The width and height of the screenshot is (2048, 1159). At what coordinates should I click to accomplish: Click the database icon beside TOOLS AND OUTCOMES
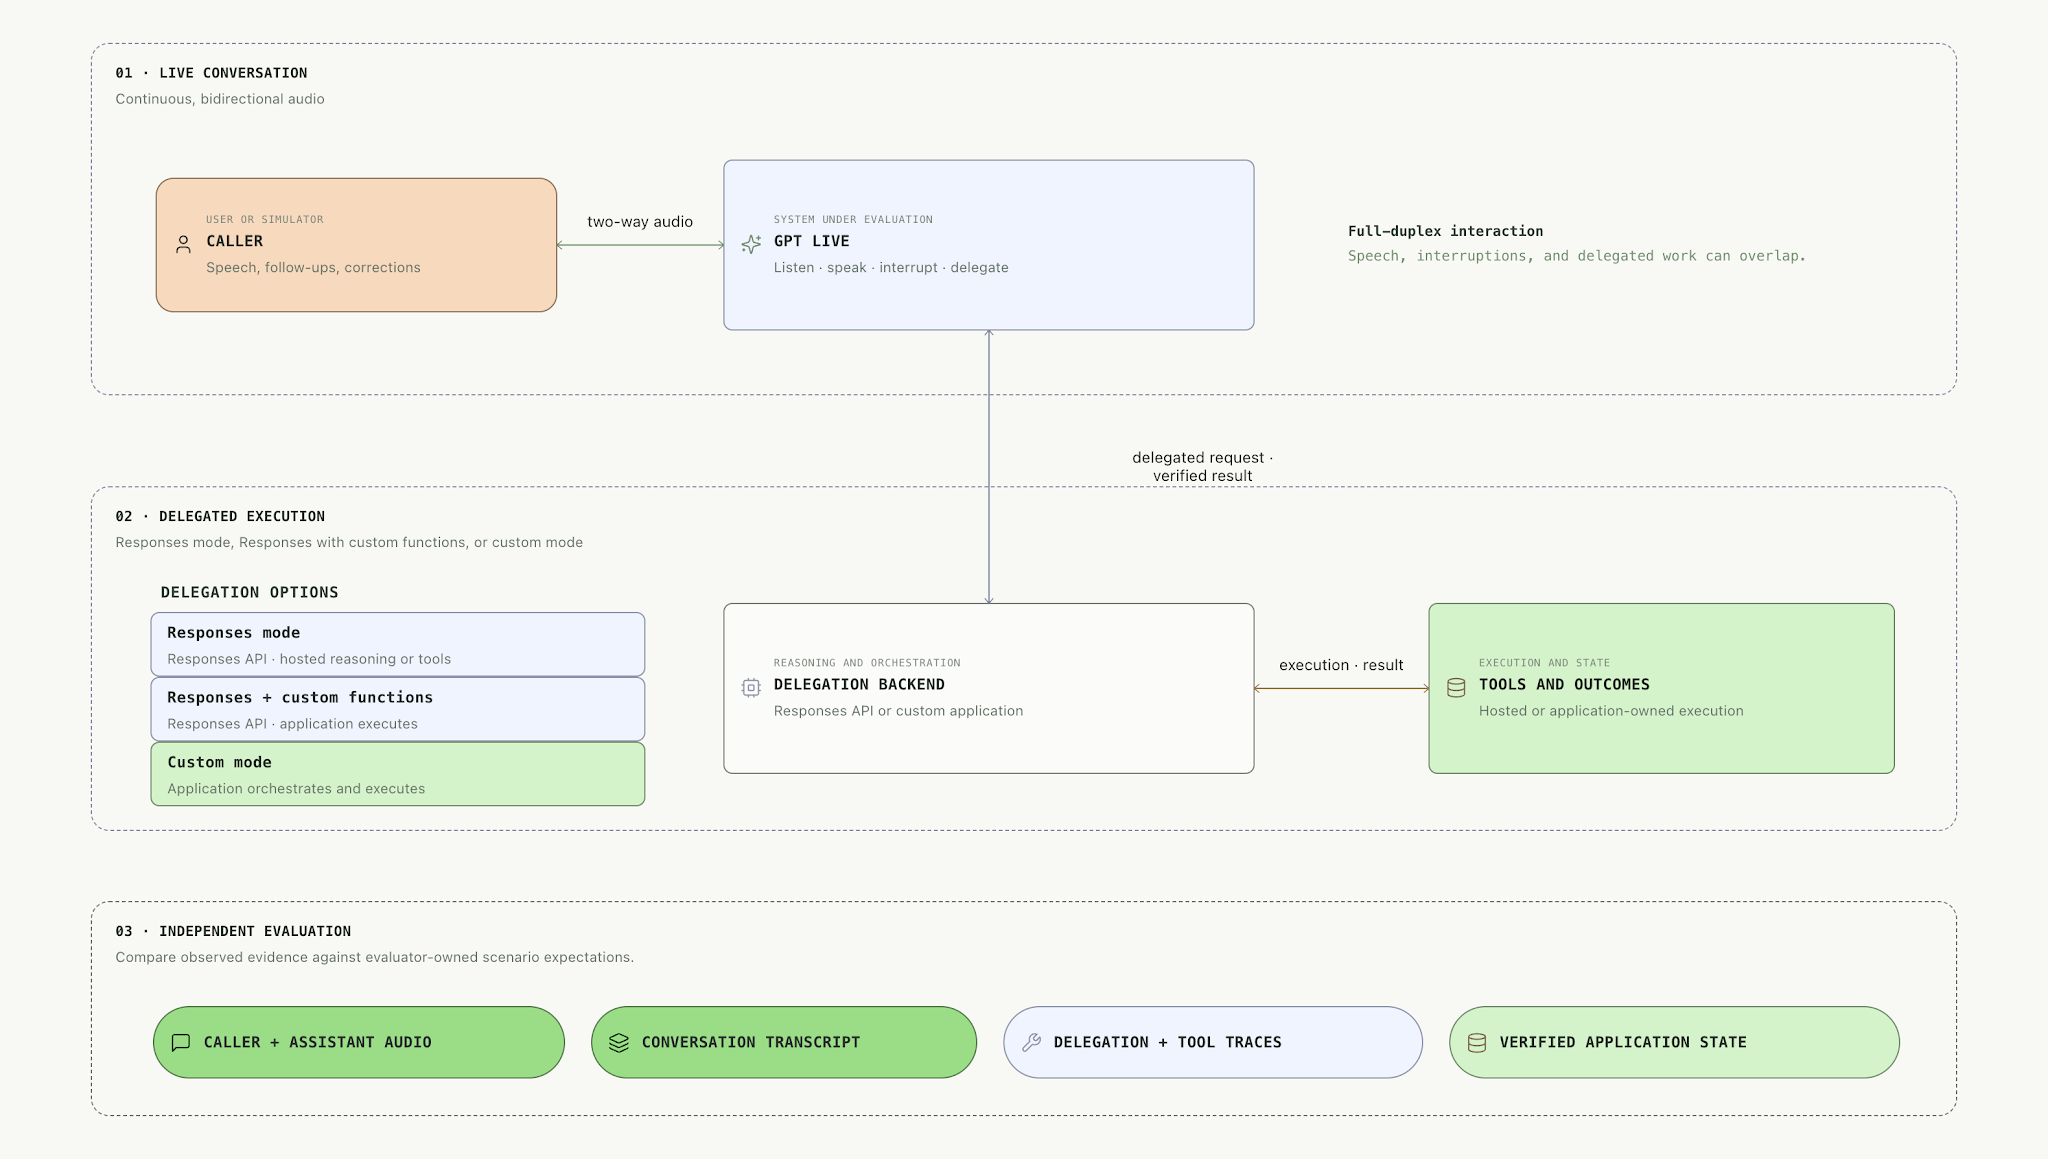[1456, 688]
